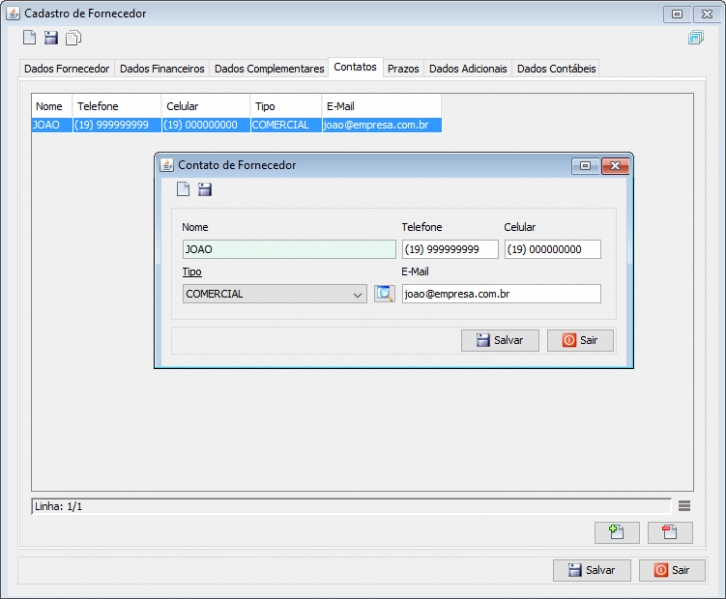Click Salvar in the Contato de Fornecedor dialog
726x599 pixels.
500,340
